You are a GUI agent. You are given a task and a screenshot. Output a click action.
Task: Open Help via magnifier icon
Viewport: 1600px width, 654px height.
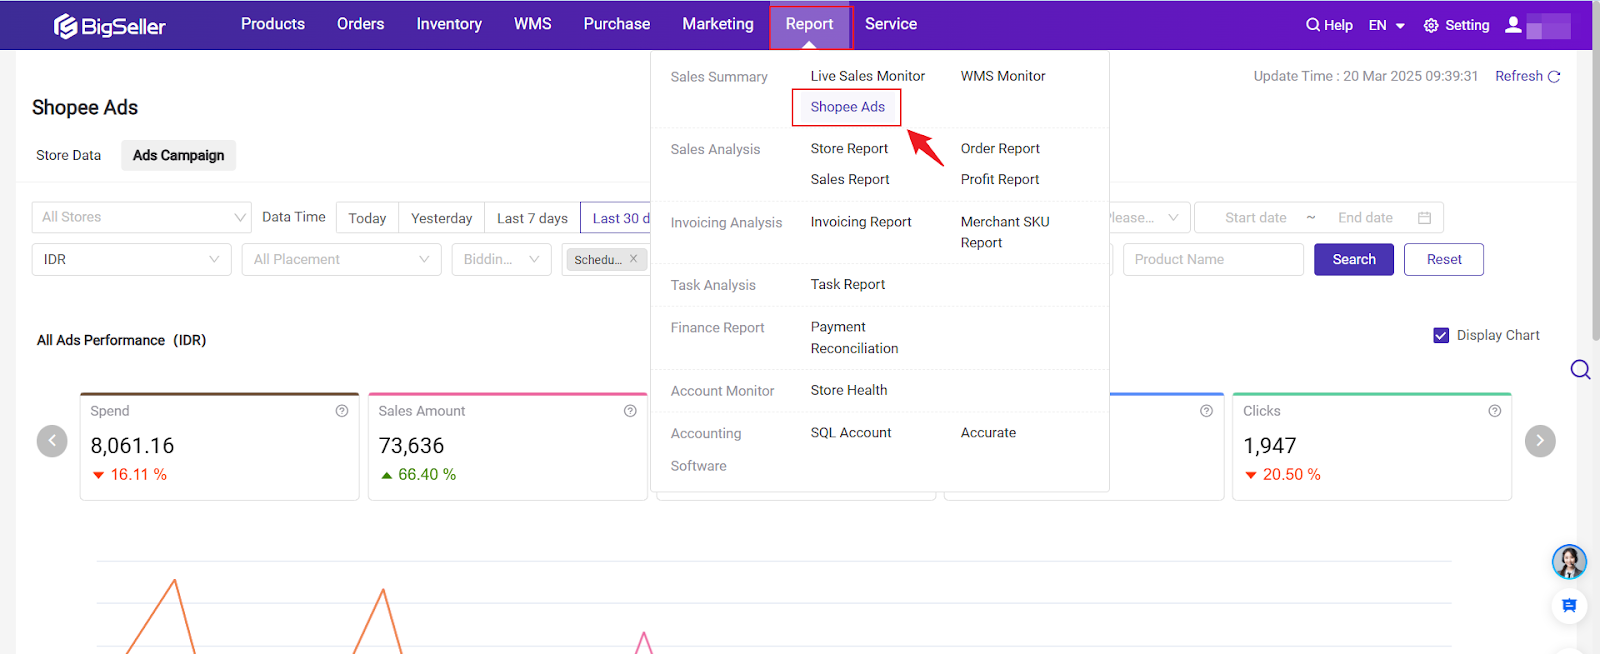[x=1312, y=25]
